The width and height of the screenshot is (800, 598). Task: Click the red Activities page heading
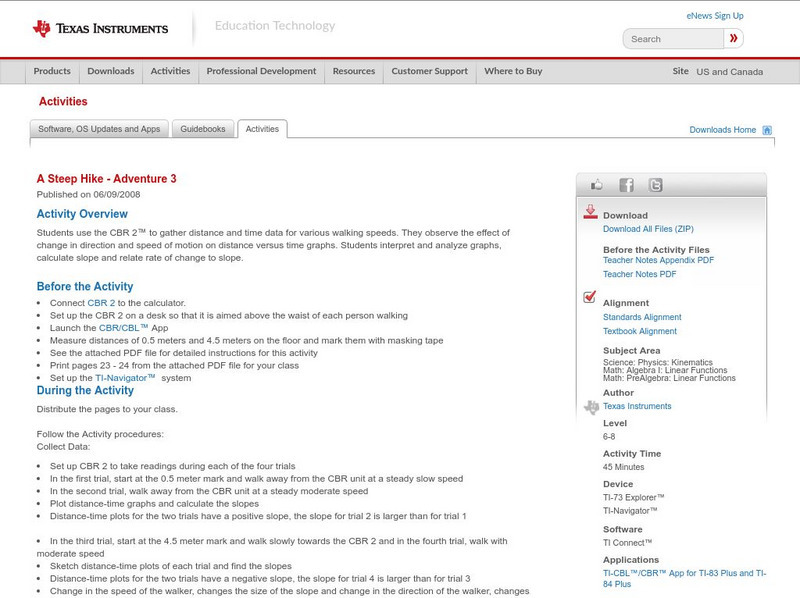point(63,102)
